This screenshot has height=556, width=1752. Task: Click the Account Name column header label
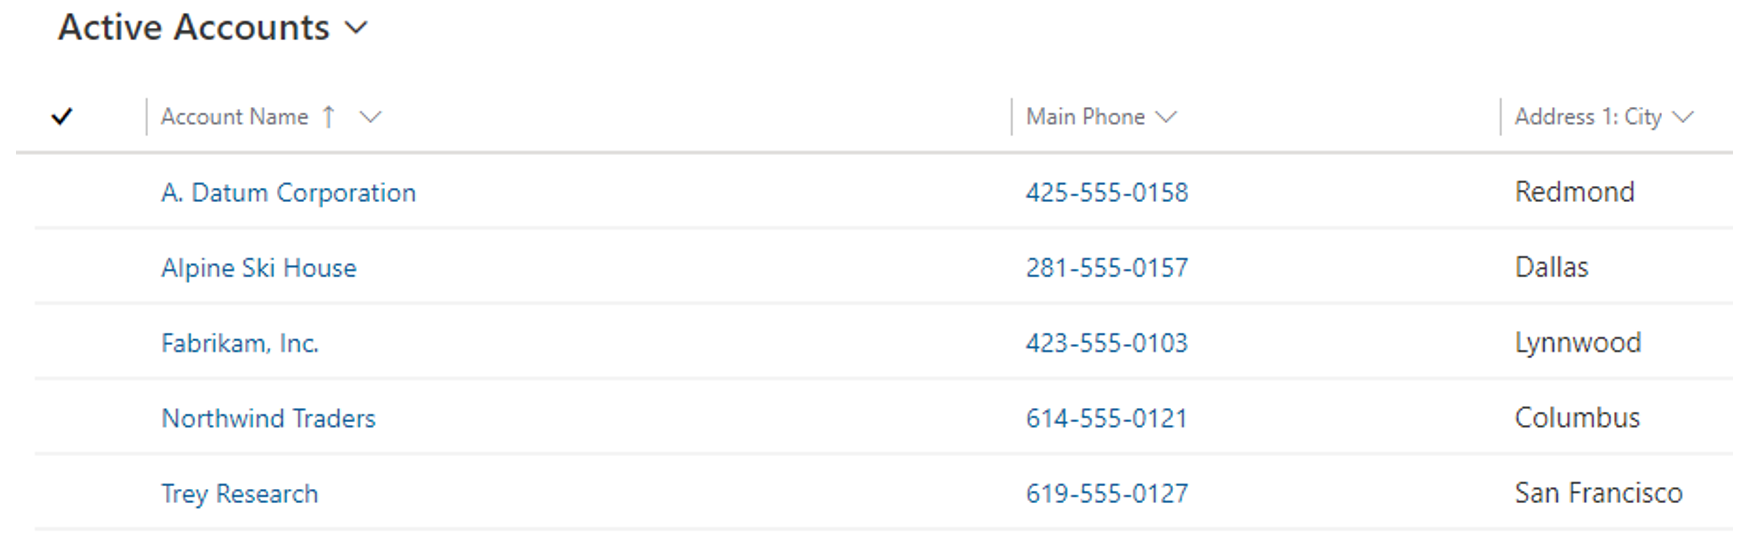pos(235,117)
